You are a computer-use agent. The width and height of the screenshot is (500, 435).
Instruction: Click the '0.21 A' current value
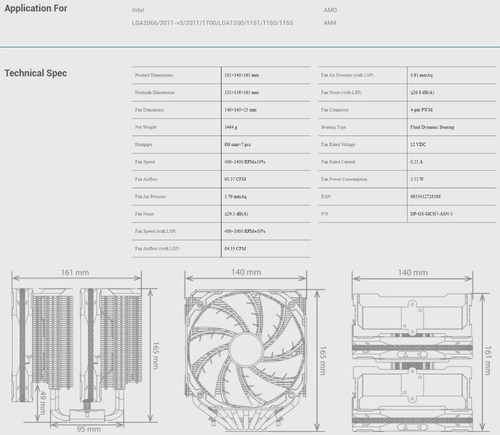click(x=417, y=162)
